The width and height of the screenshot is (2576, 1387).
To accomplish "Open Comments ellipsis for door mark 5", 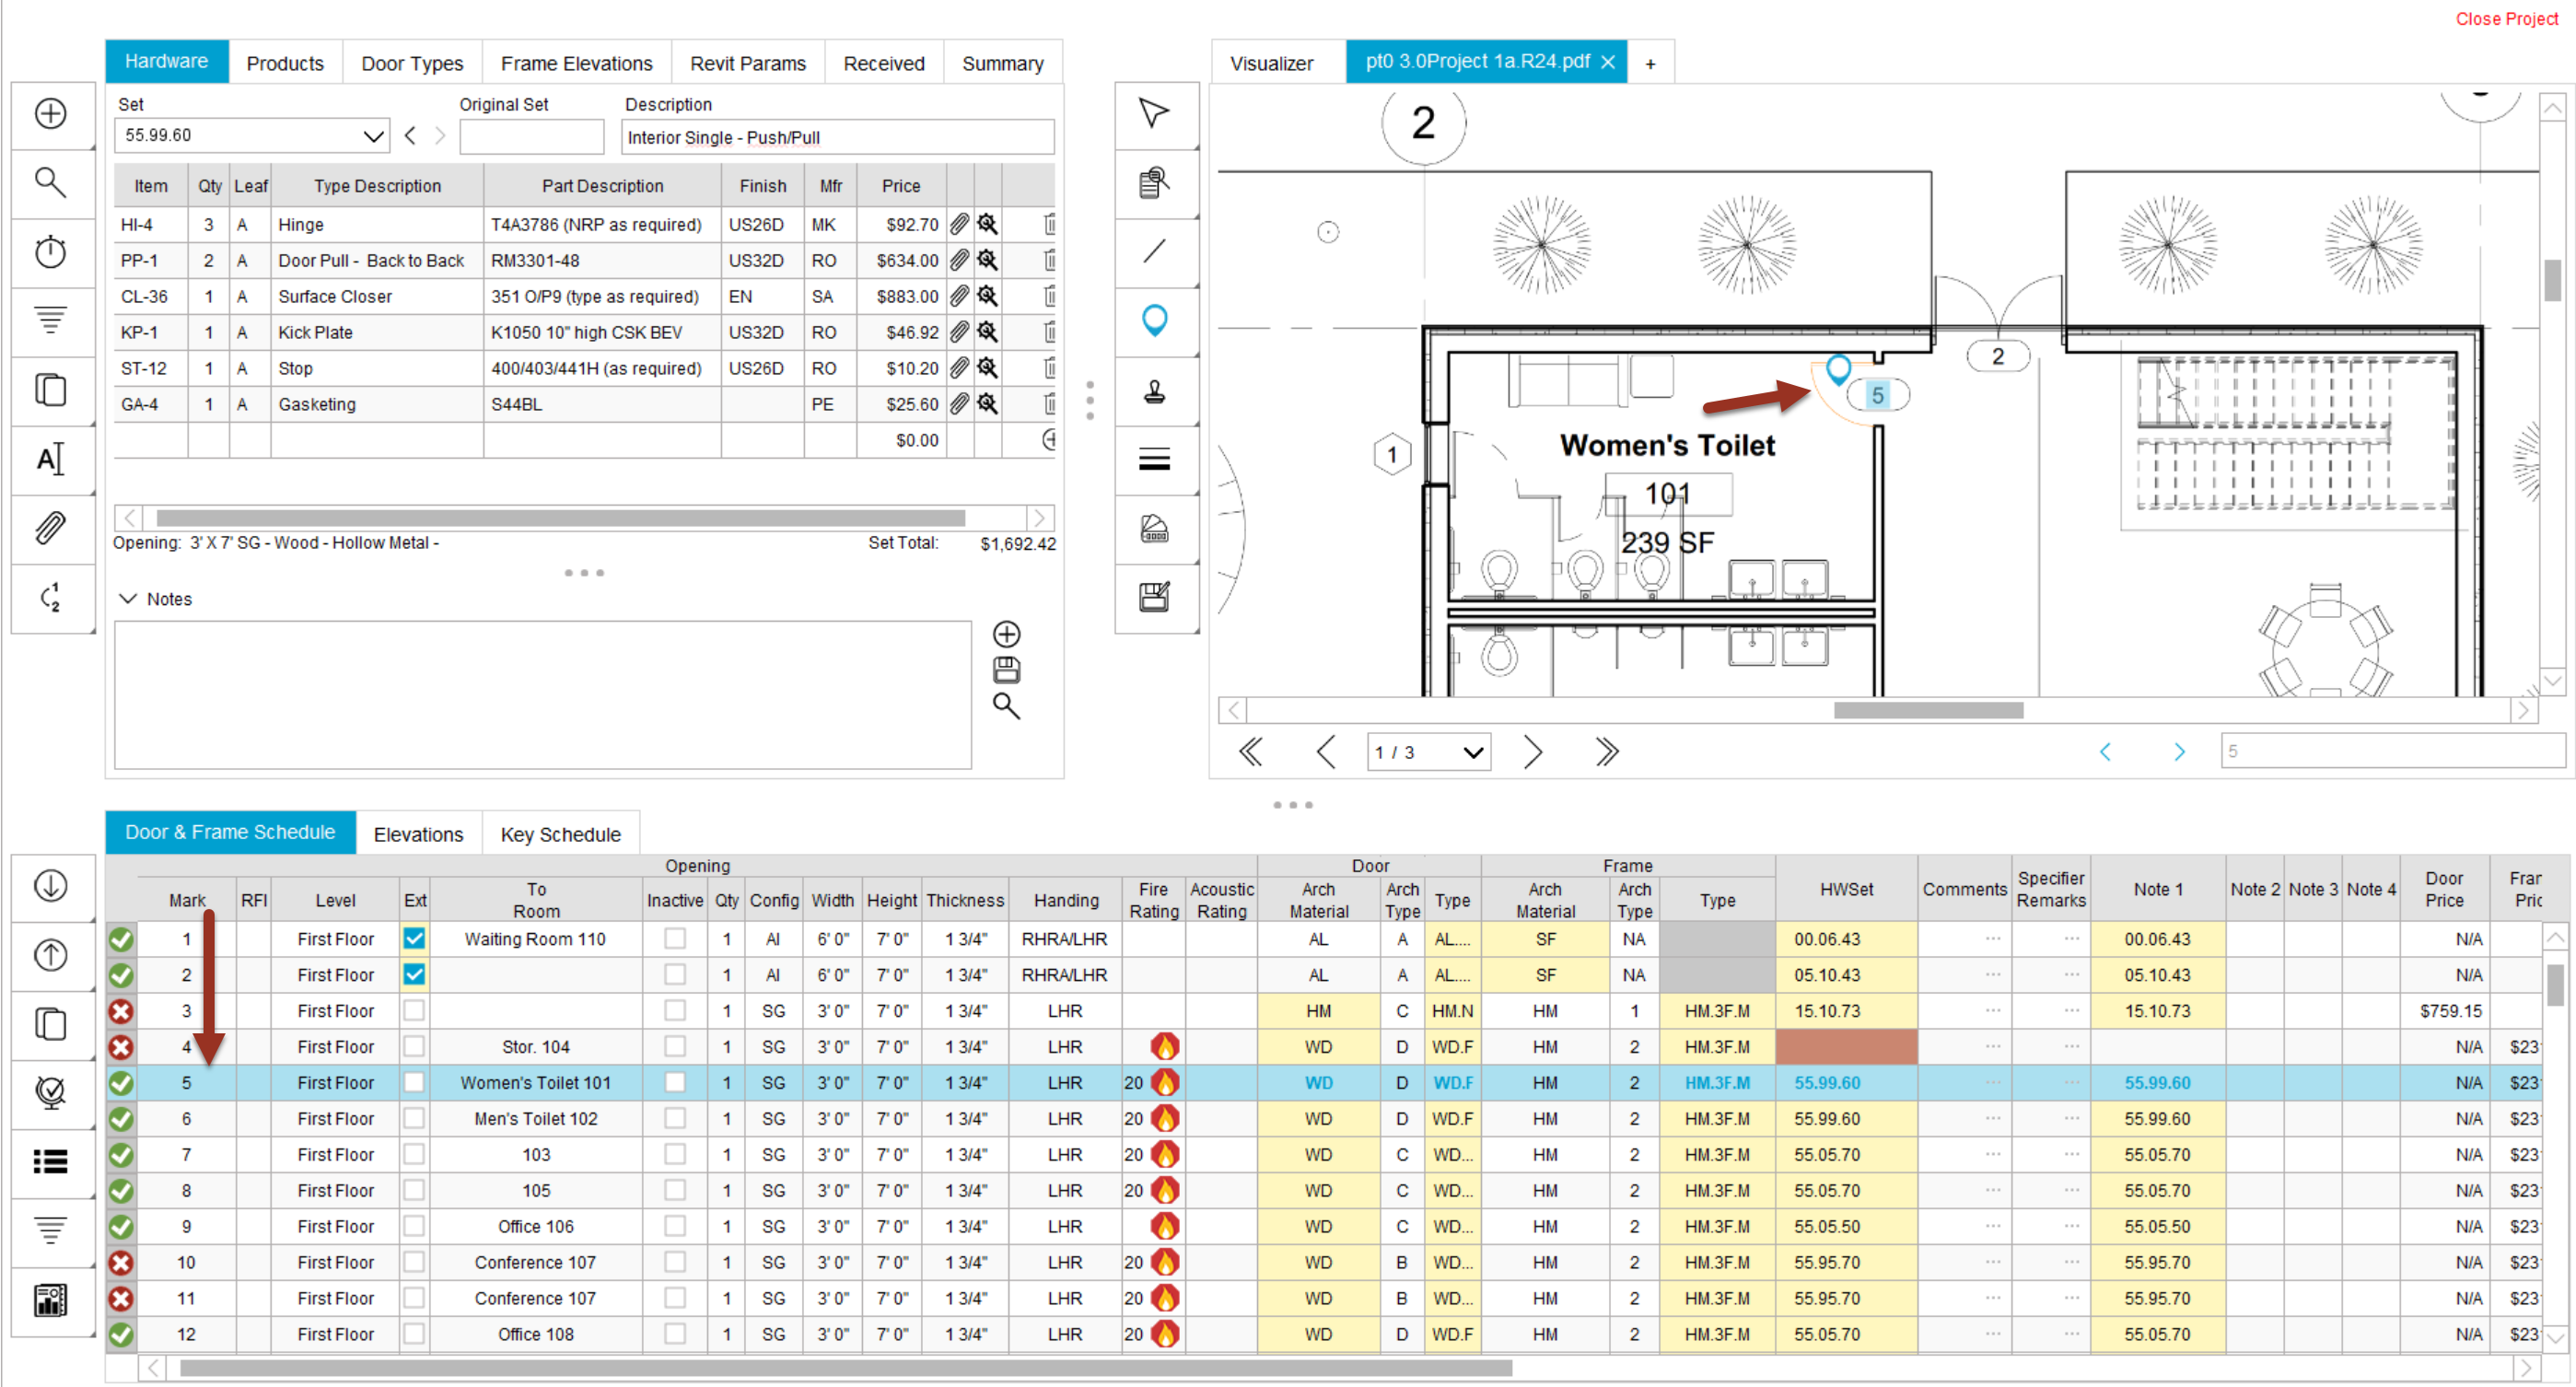I will [1992, 1082].
